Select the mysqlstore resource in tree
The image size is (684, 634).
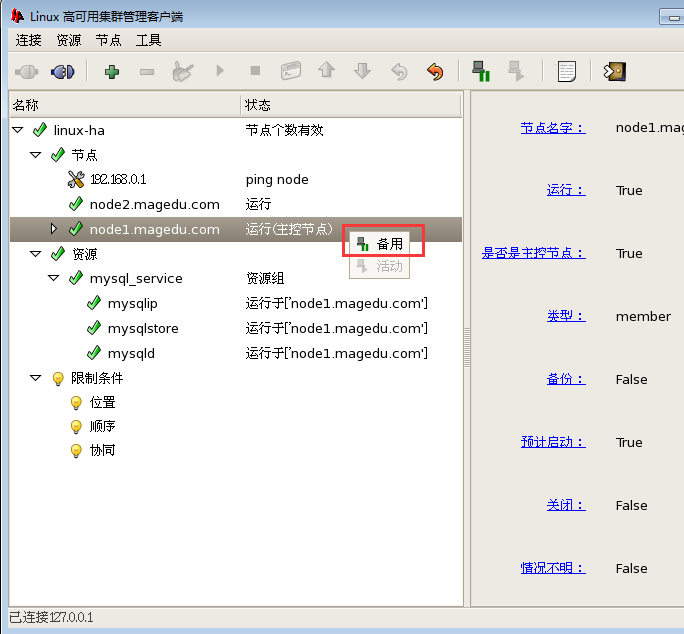tap(143, 329)
